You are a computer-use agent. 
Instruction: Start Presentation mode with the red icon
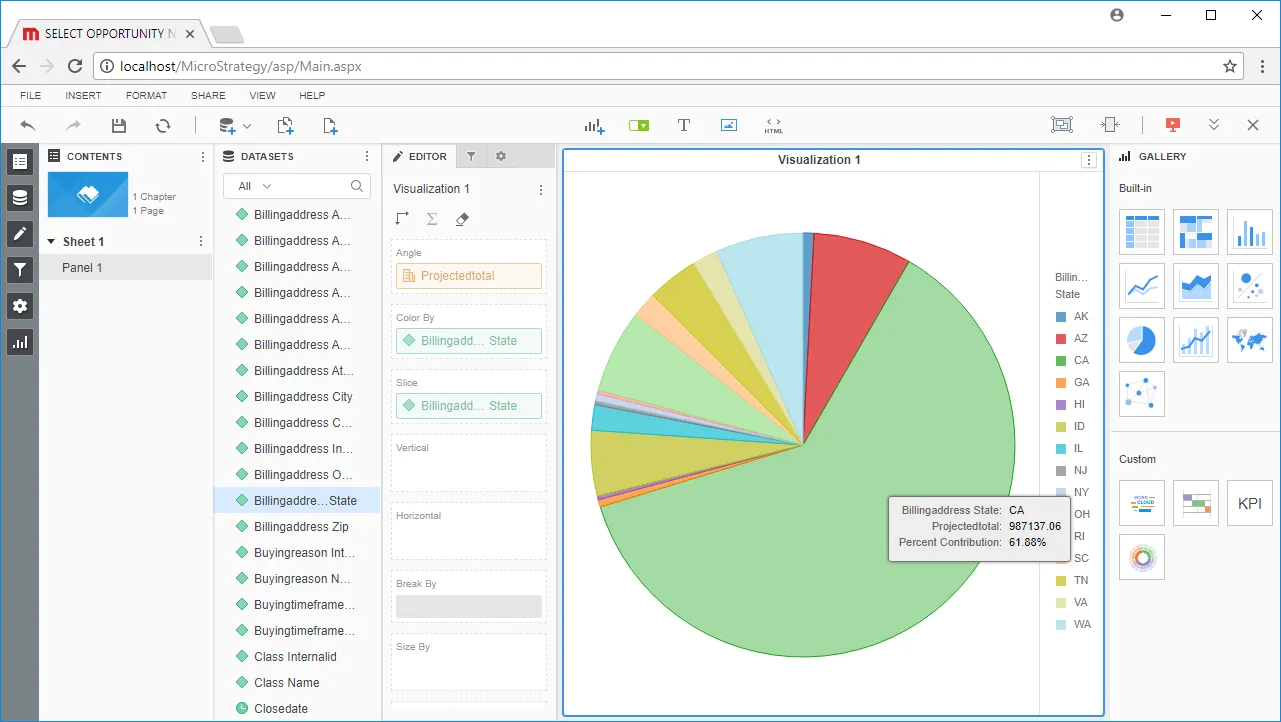1171,125
